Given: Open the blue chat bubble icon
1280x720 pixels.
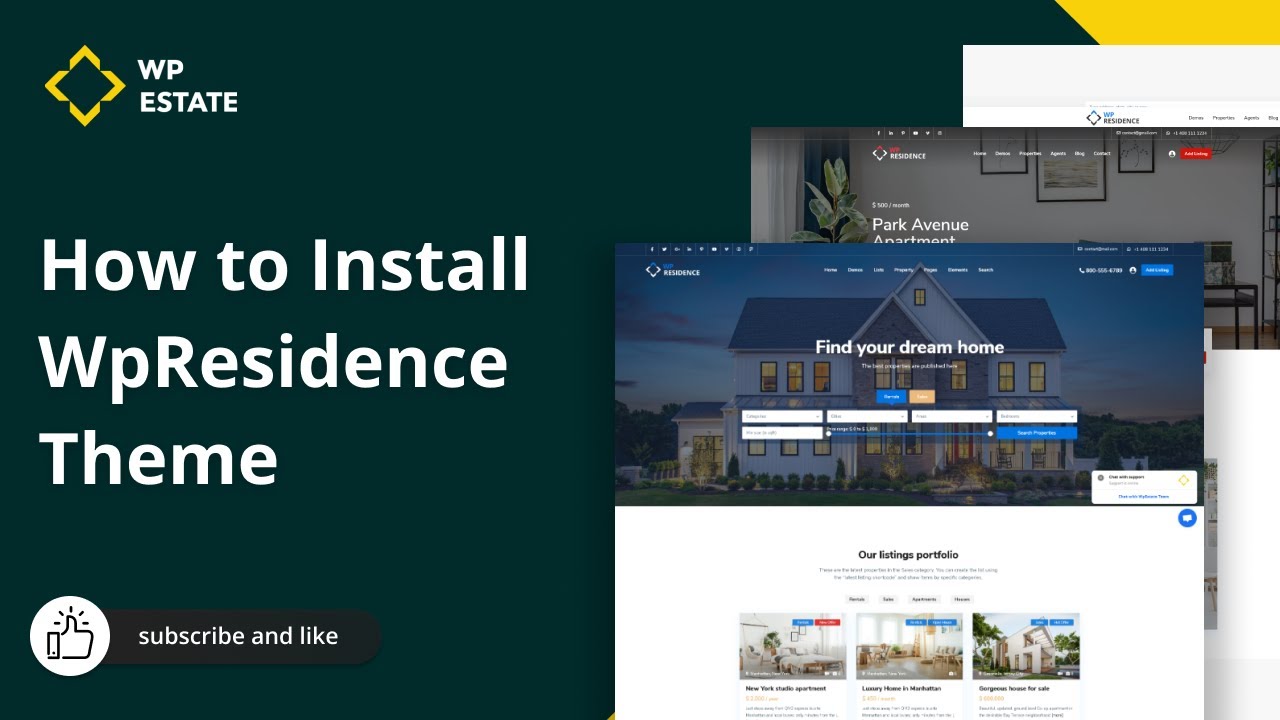Looking at the screenshot, I should click(1187, 518).
